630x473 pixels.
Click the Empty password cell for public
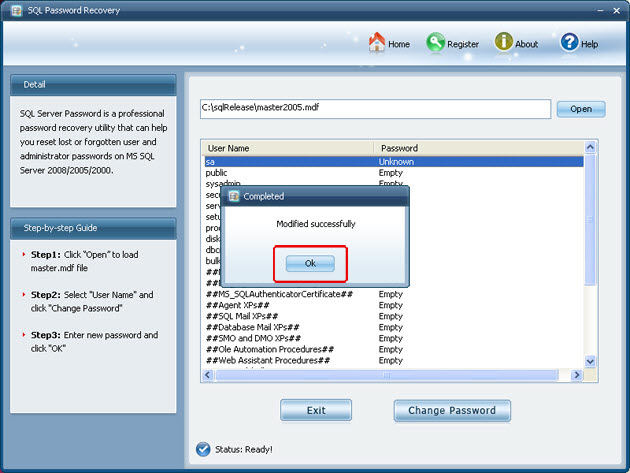(391, 173)
